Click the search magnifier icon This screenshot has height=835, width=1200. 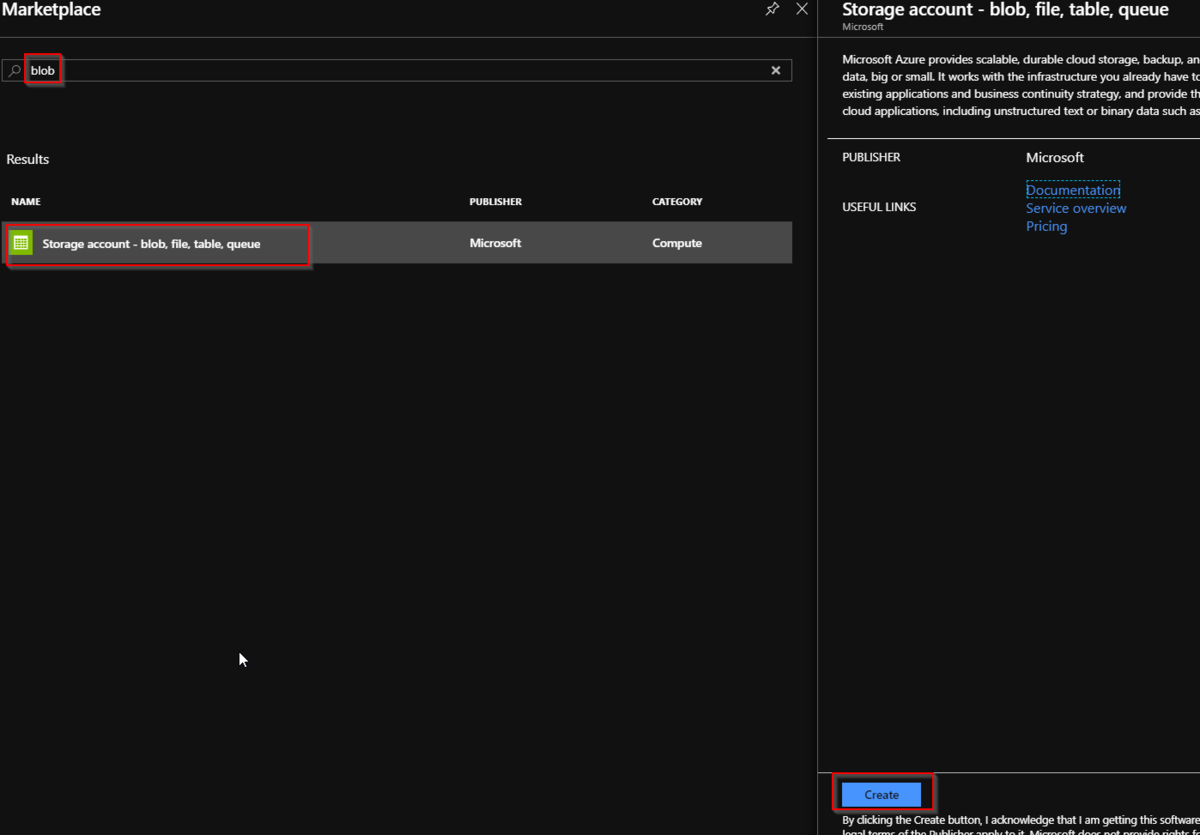pyautogui.click(x=15, y=71)
